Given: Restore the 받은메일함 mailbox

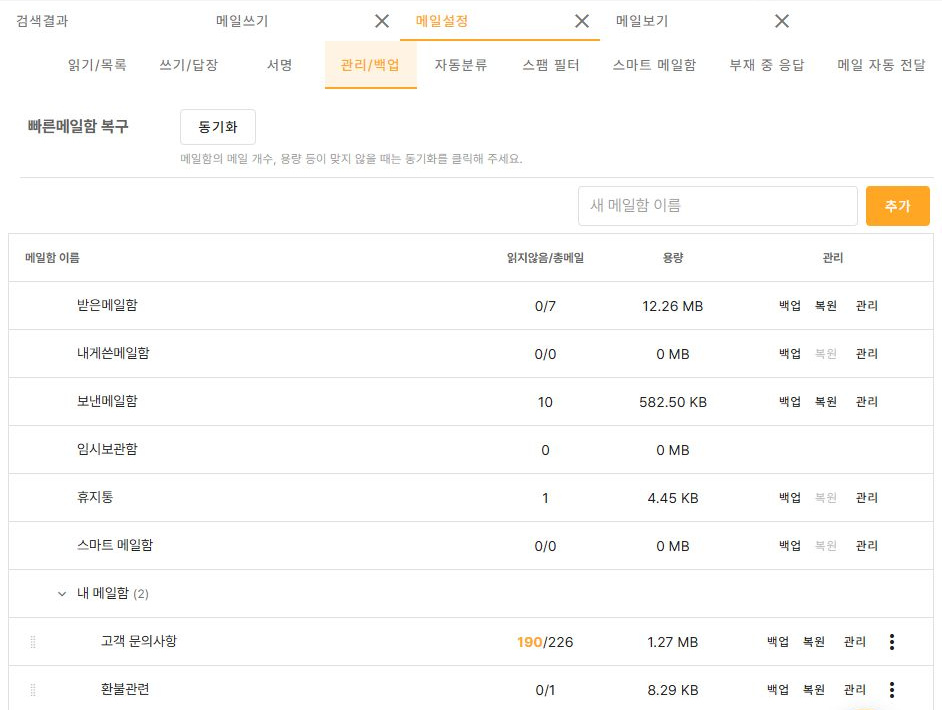Looking at the screenshot, I should 825,306.
